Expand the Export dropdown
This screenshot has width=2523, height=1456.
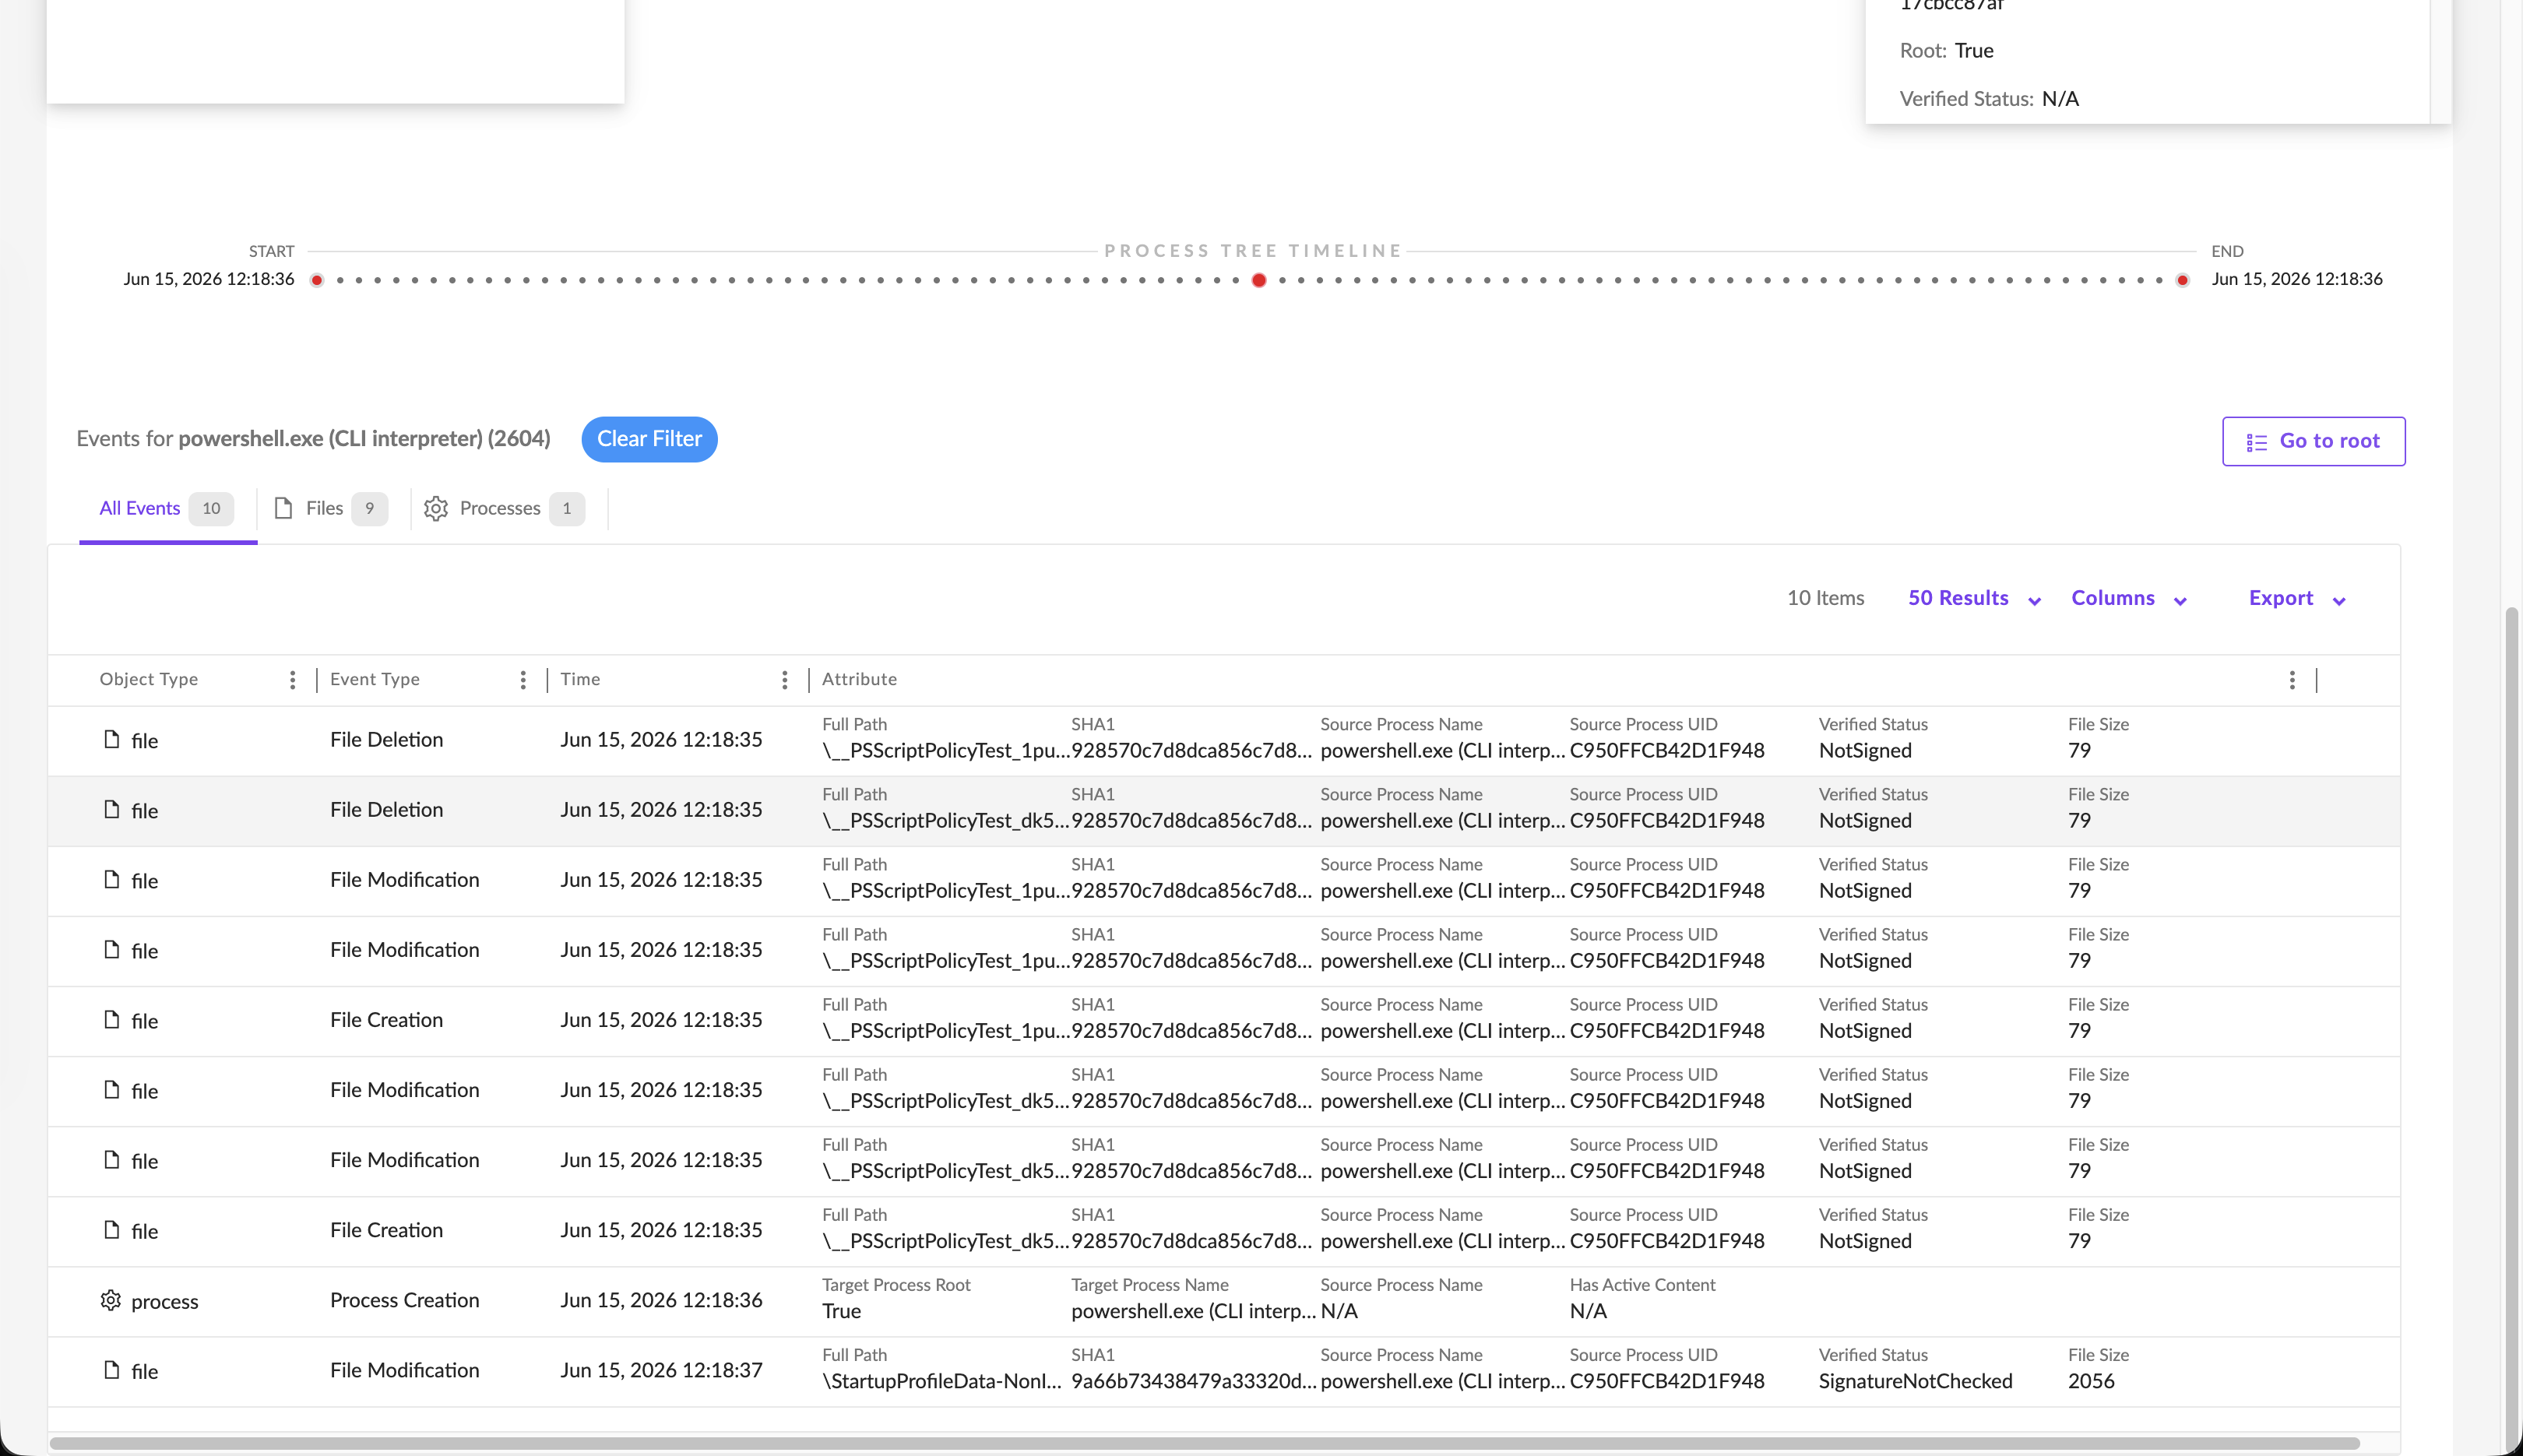(2297, 598)
